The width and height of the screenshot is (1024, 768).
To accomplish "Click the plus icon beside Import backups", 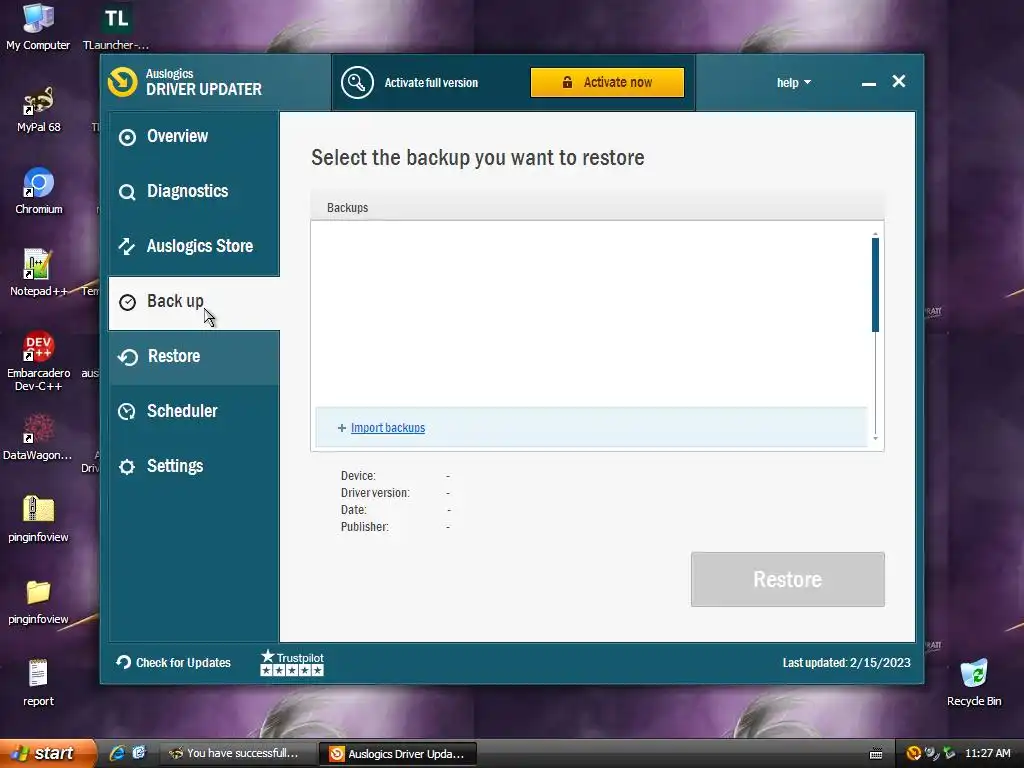I will click(342, 428).
